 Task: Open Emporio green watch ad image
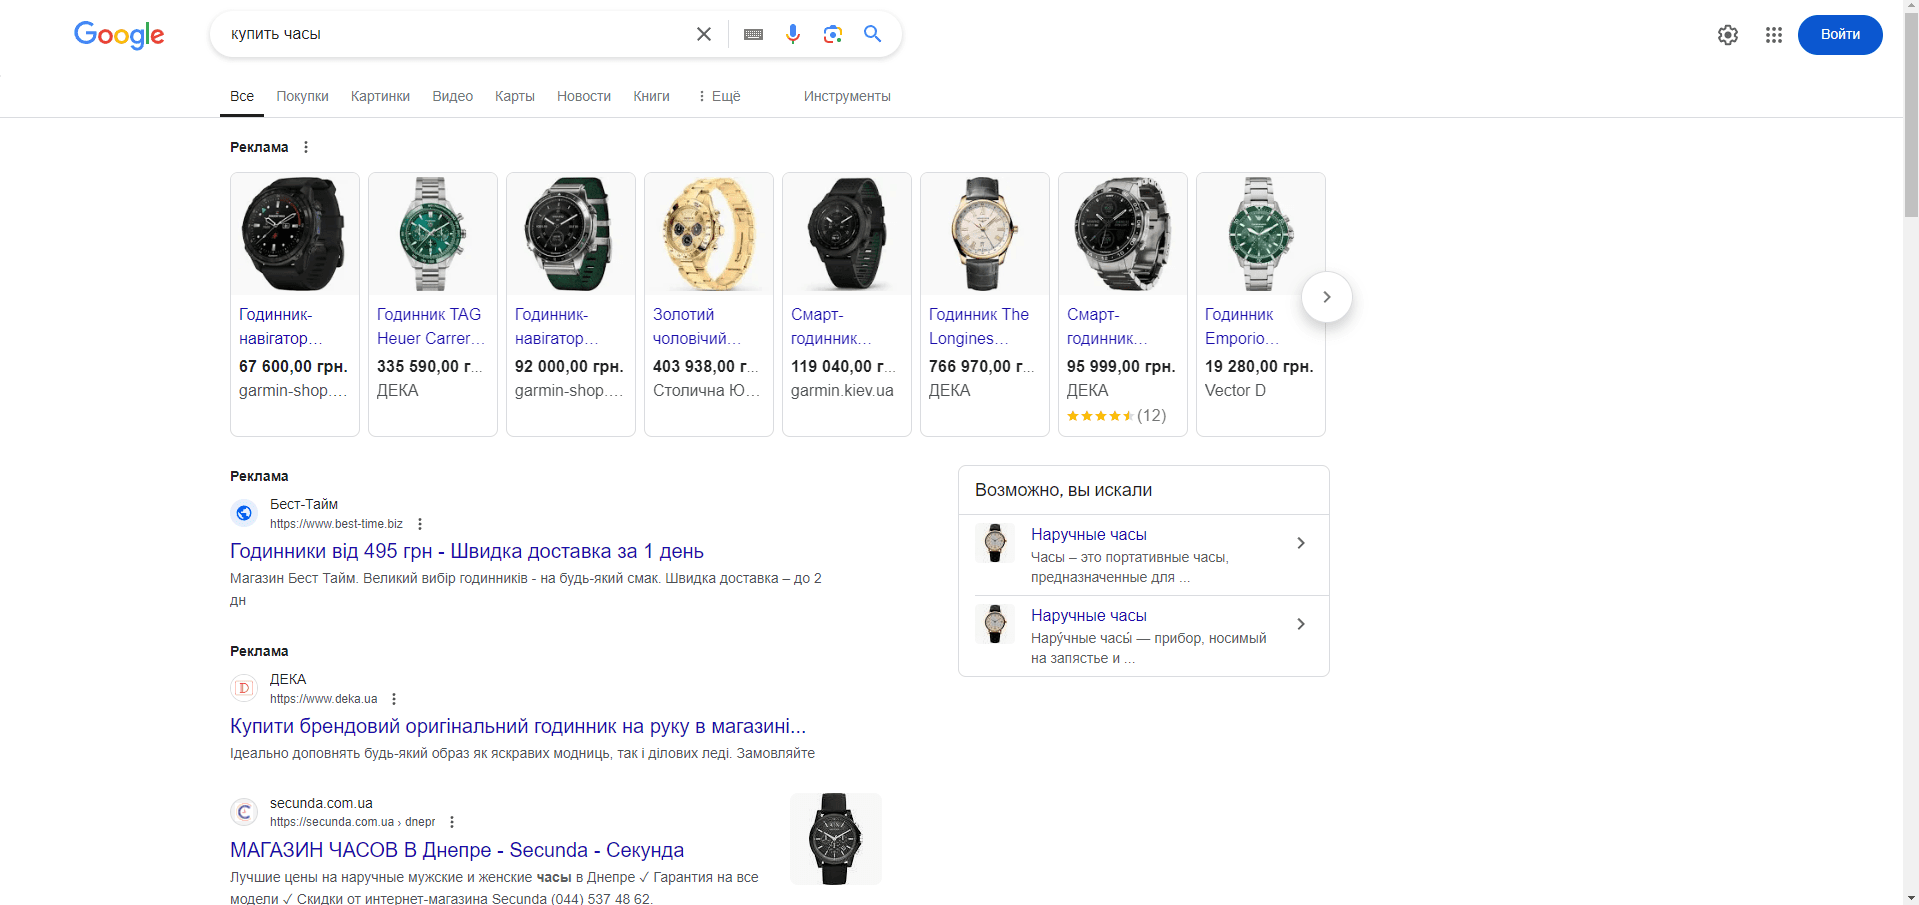click(x=1261, y=234)
